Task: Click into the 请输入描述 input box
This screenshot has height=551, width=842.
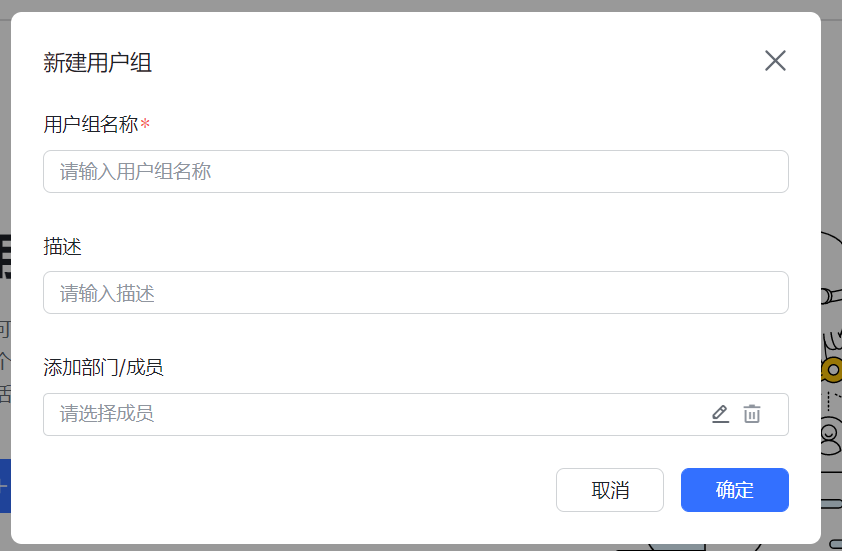Action: (x=416, y=293)
